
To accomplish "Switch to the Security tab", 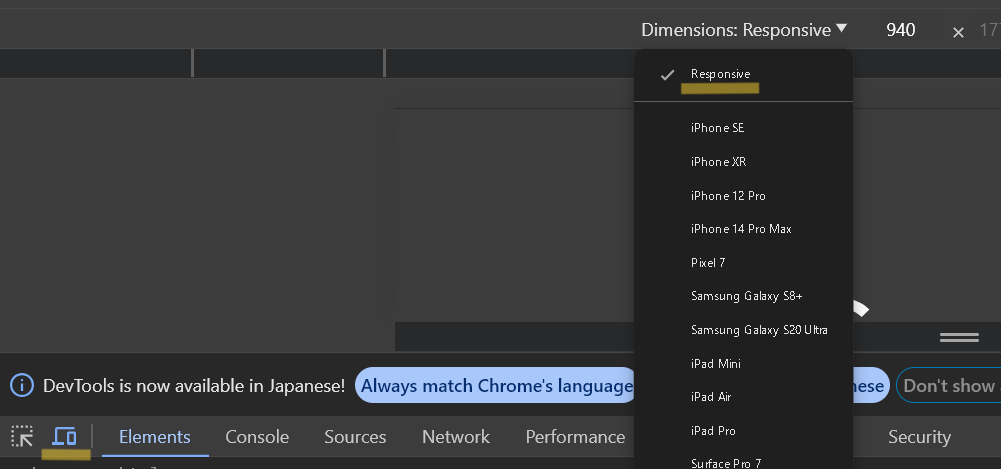I will (x=919, y=436).
